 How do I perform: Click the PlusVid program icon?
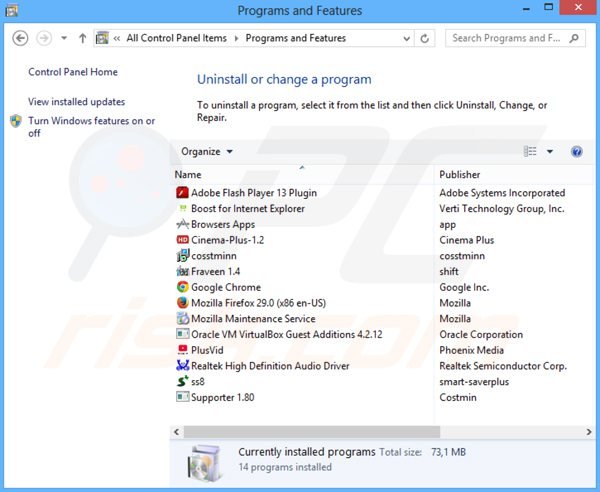tap(183, 350)
